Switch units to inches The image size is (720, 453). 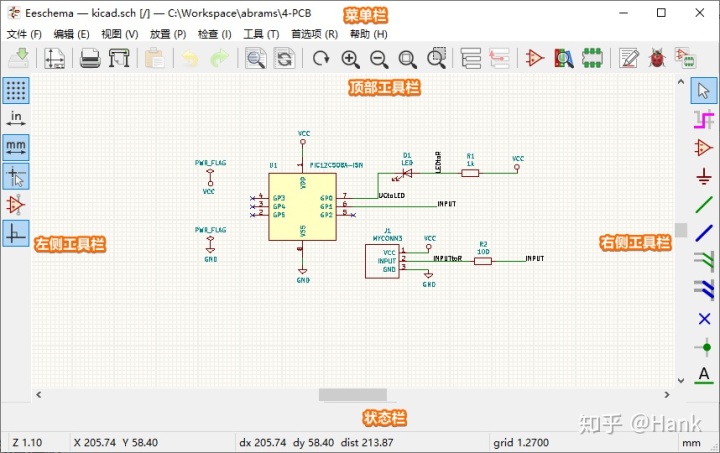tap(16, 118)
